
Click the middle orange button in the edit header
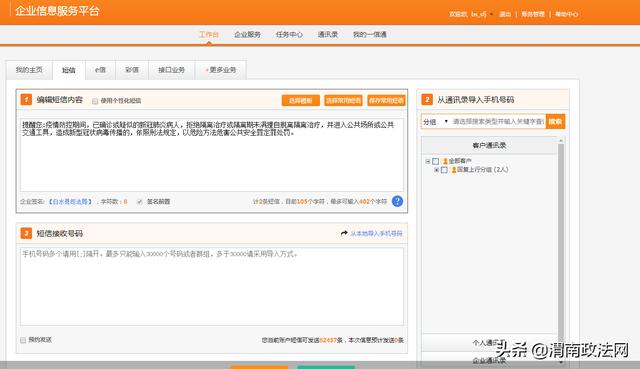tap(343, 100)
